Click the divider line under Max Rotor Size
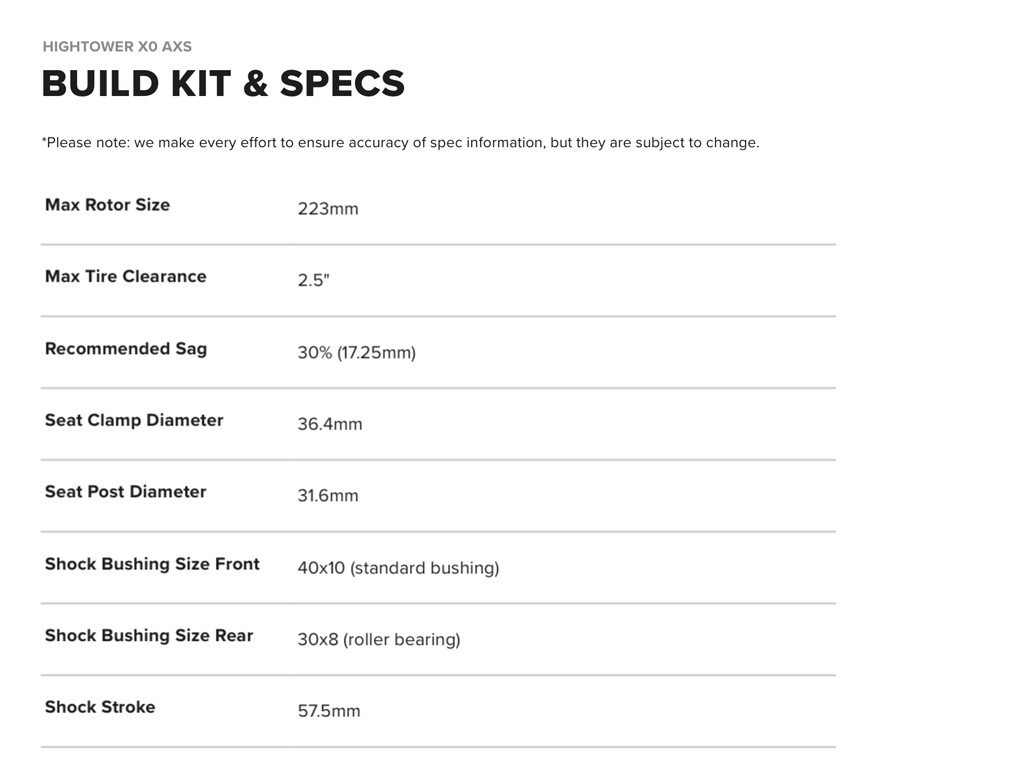1024x768 pixels. tap(437, 244)
